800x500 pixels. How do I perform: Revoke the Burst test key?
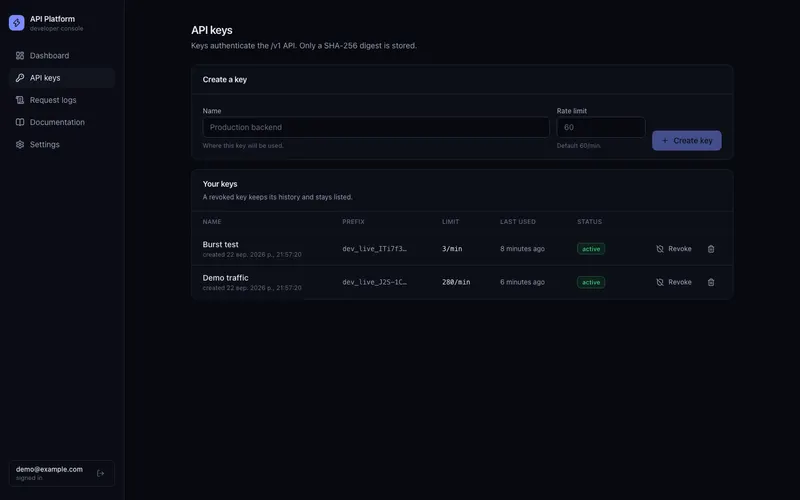[673, 249]
